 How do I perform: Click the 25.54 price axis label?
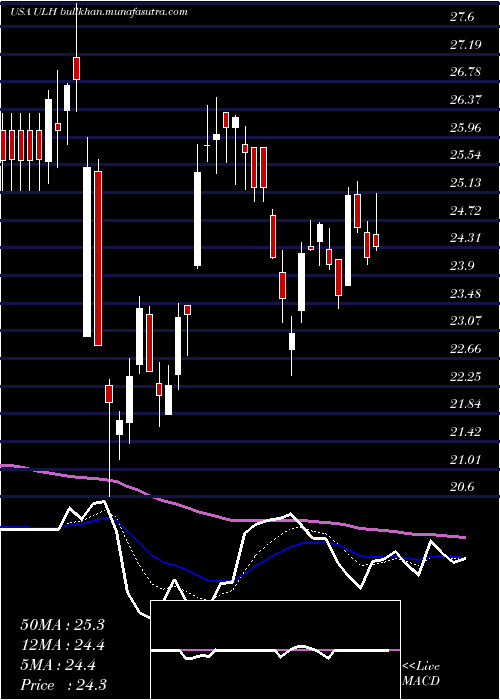click(466, 155)
